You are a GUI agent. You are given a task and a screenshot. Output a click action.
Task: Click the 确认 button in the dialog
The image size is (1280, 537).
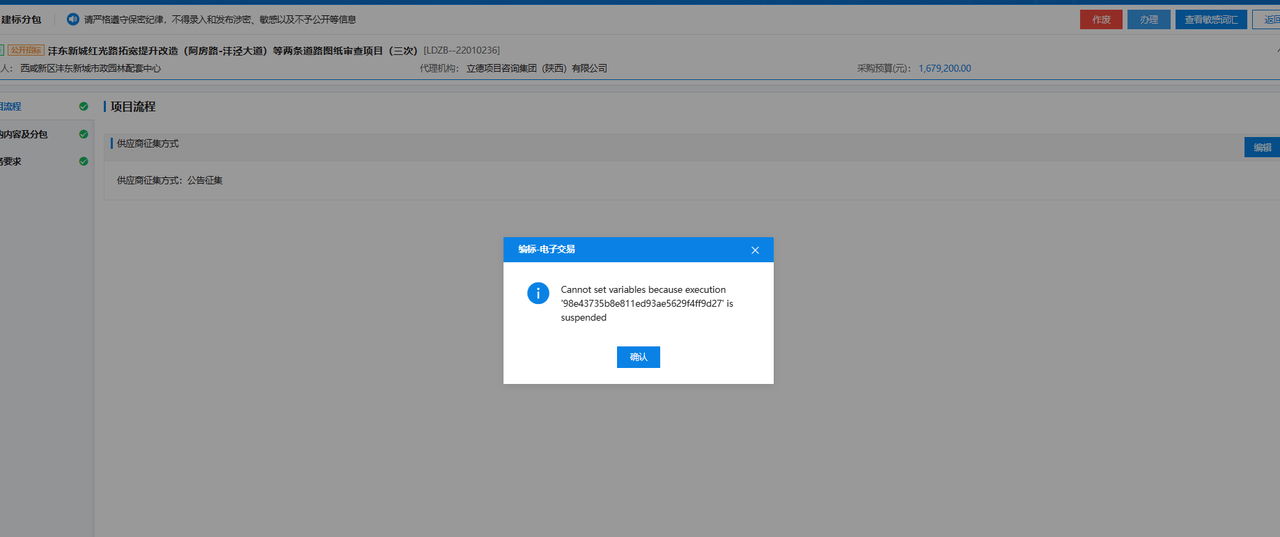pos(638,357)
